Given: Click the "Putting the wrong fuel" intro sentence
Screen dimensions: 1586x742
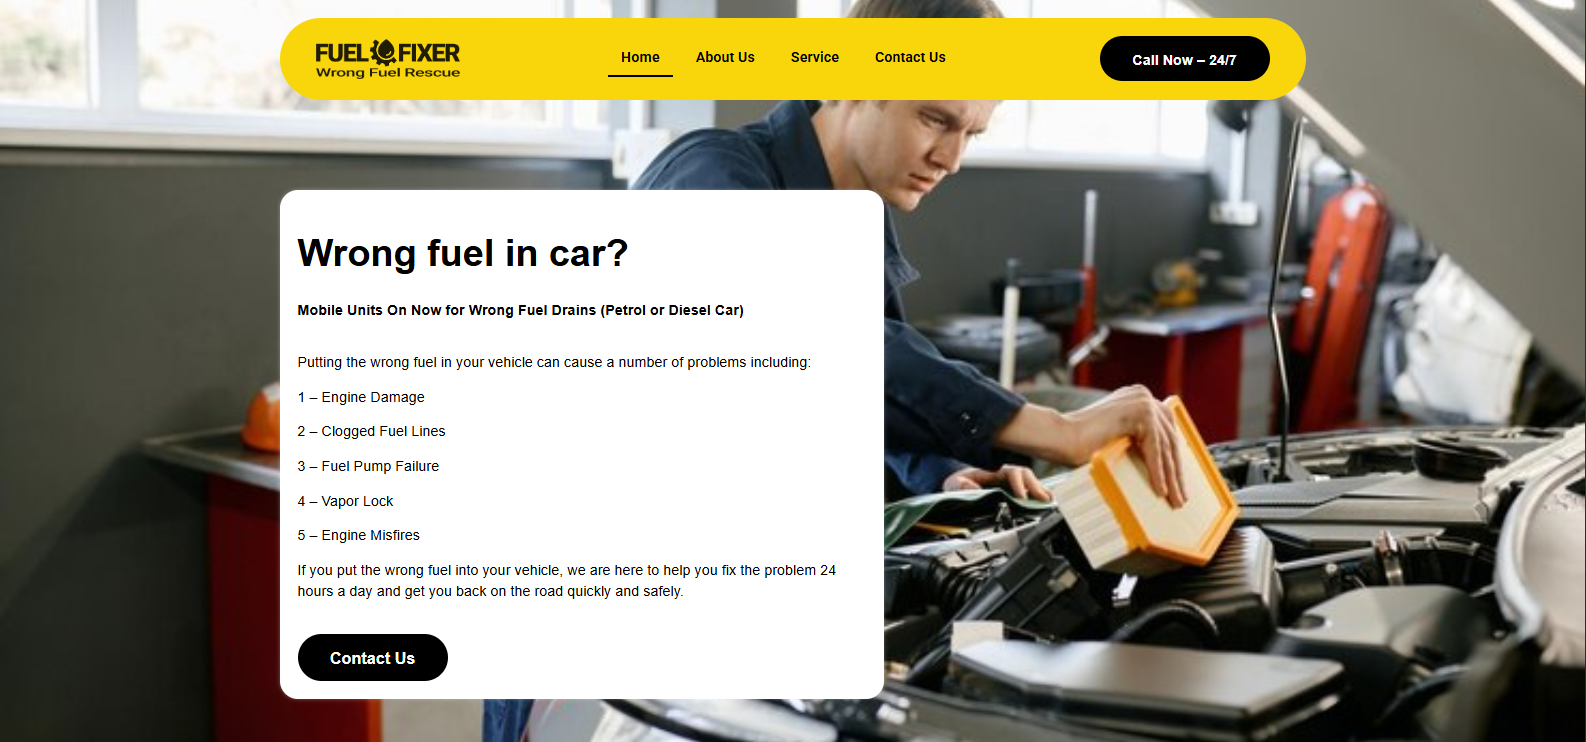Looking at the screenshot, I should click(554, 362).
